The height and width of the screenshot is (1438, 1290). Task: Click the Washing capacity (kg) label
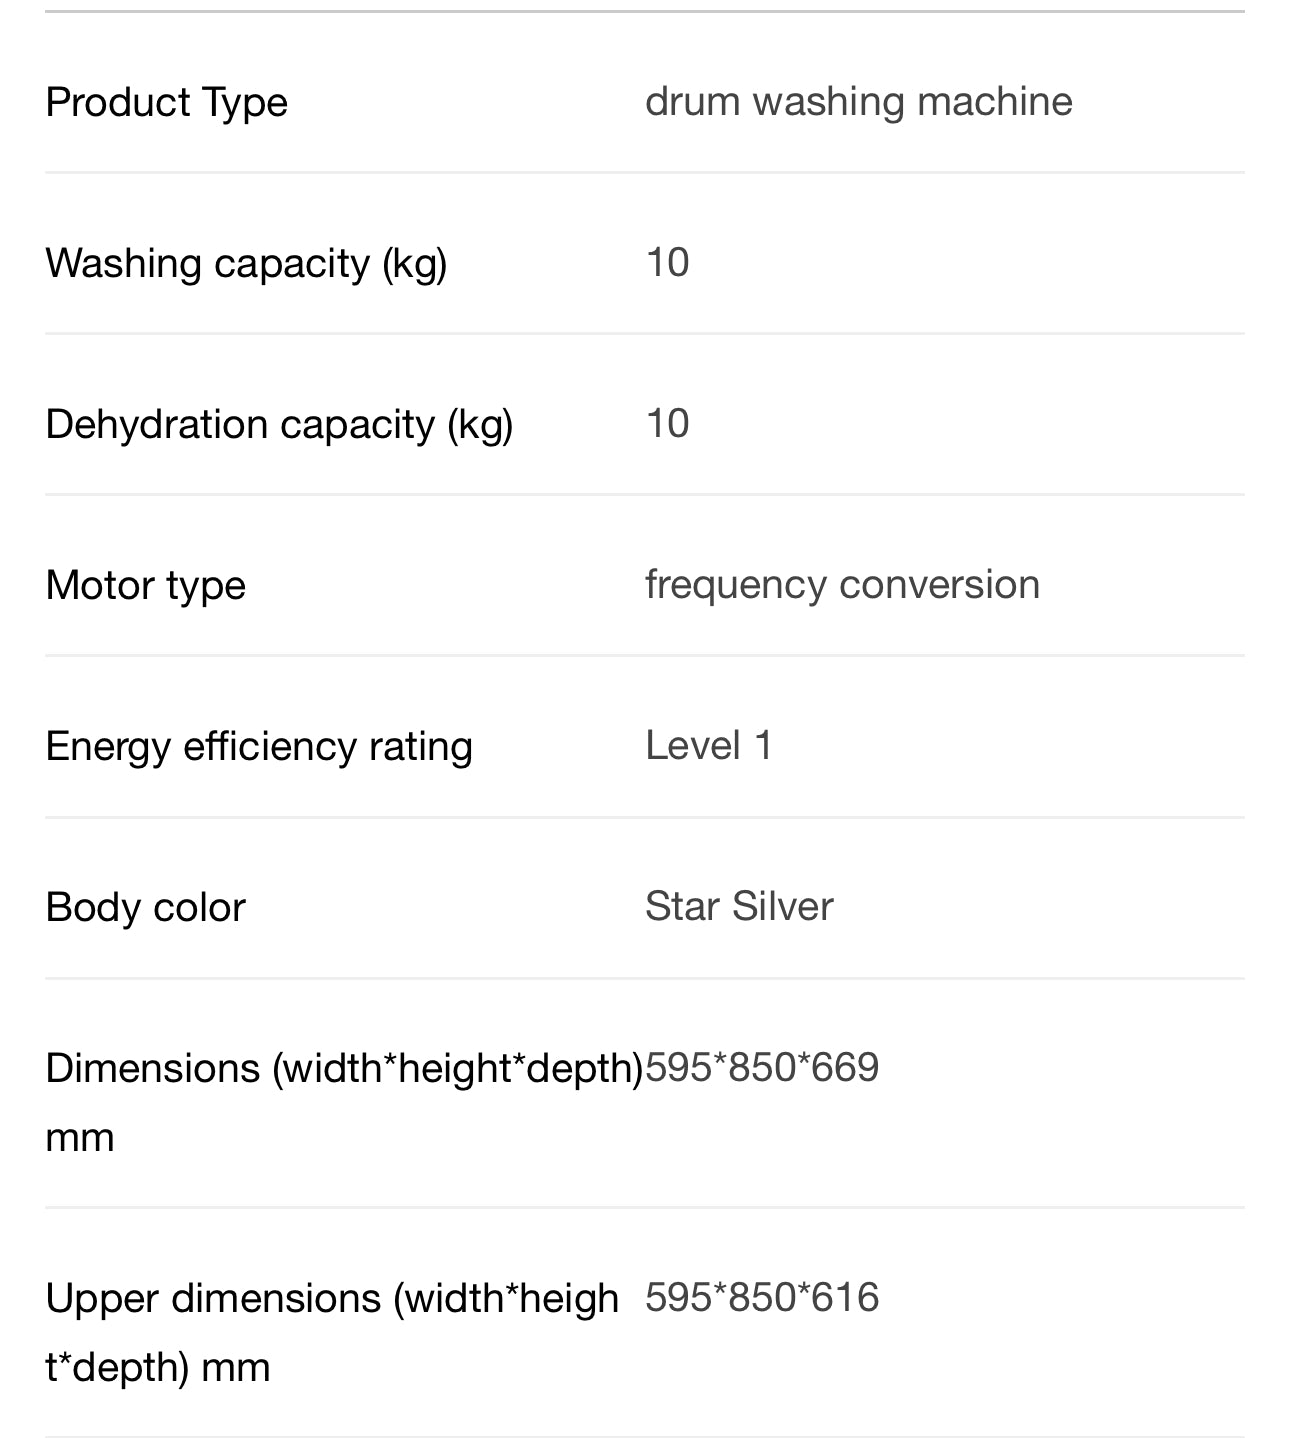click(x=246, y=263)
